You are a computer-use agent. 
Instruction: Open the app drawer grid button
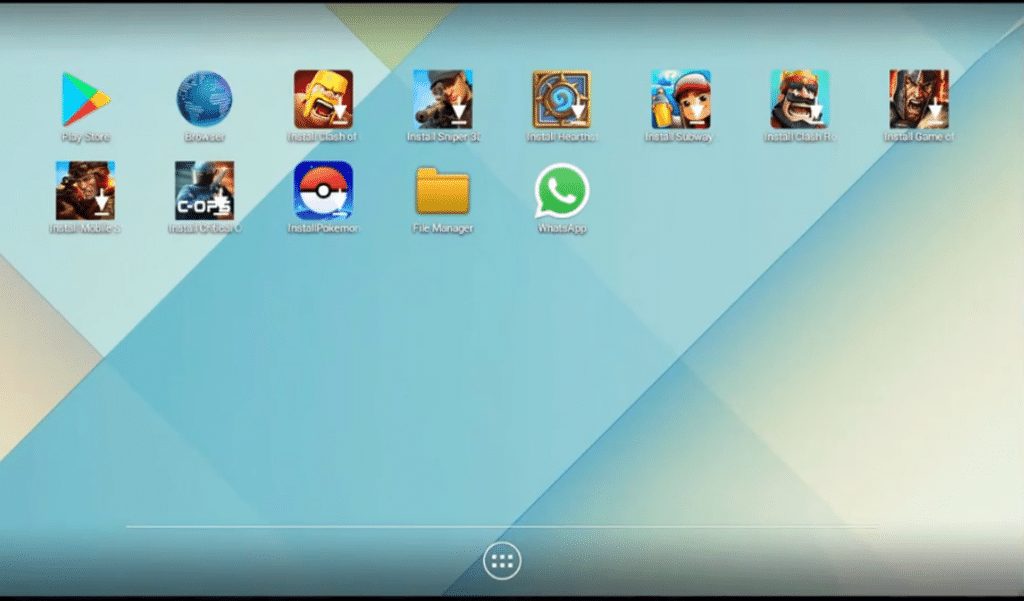tap(502, 560)
